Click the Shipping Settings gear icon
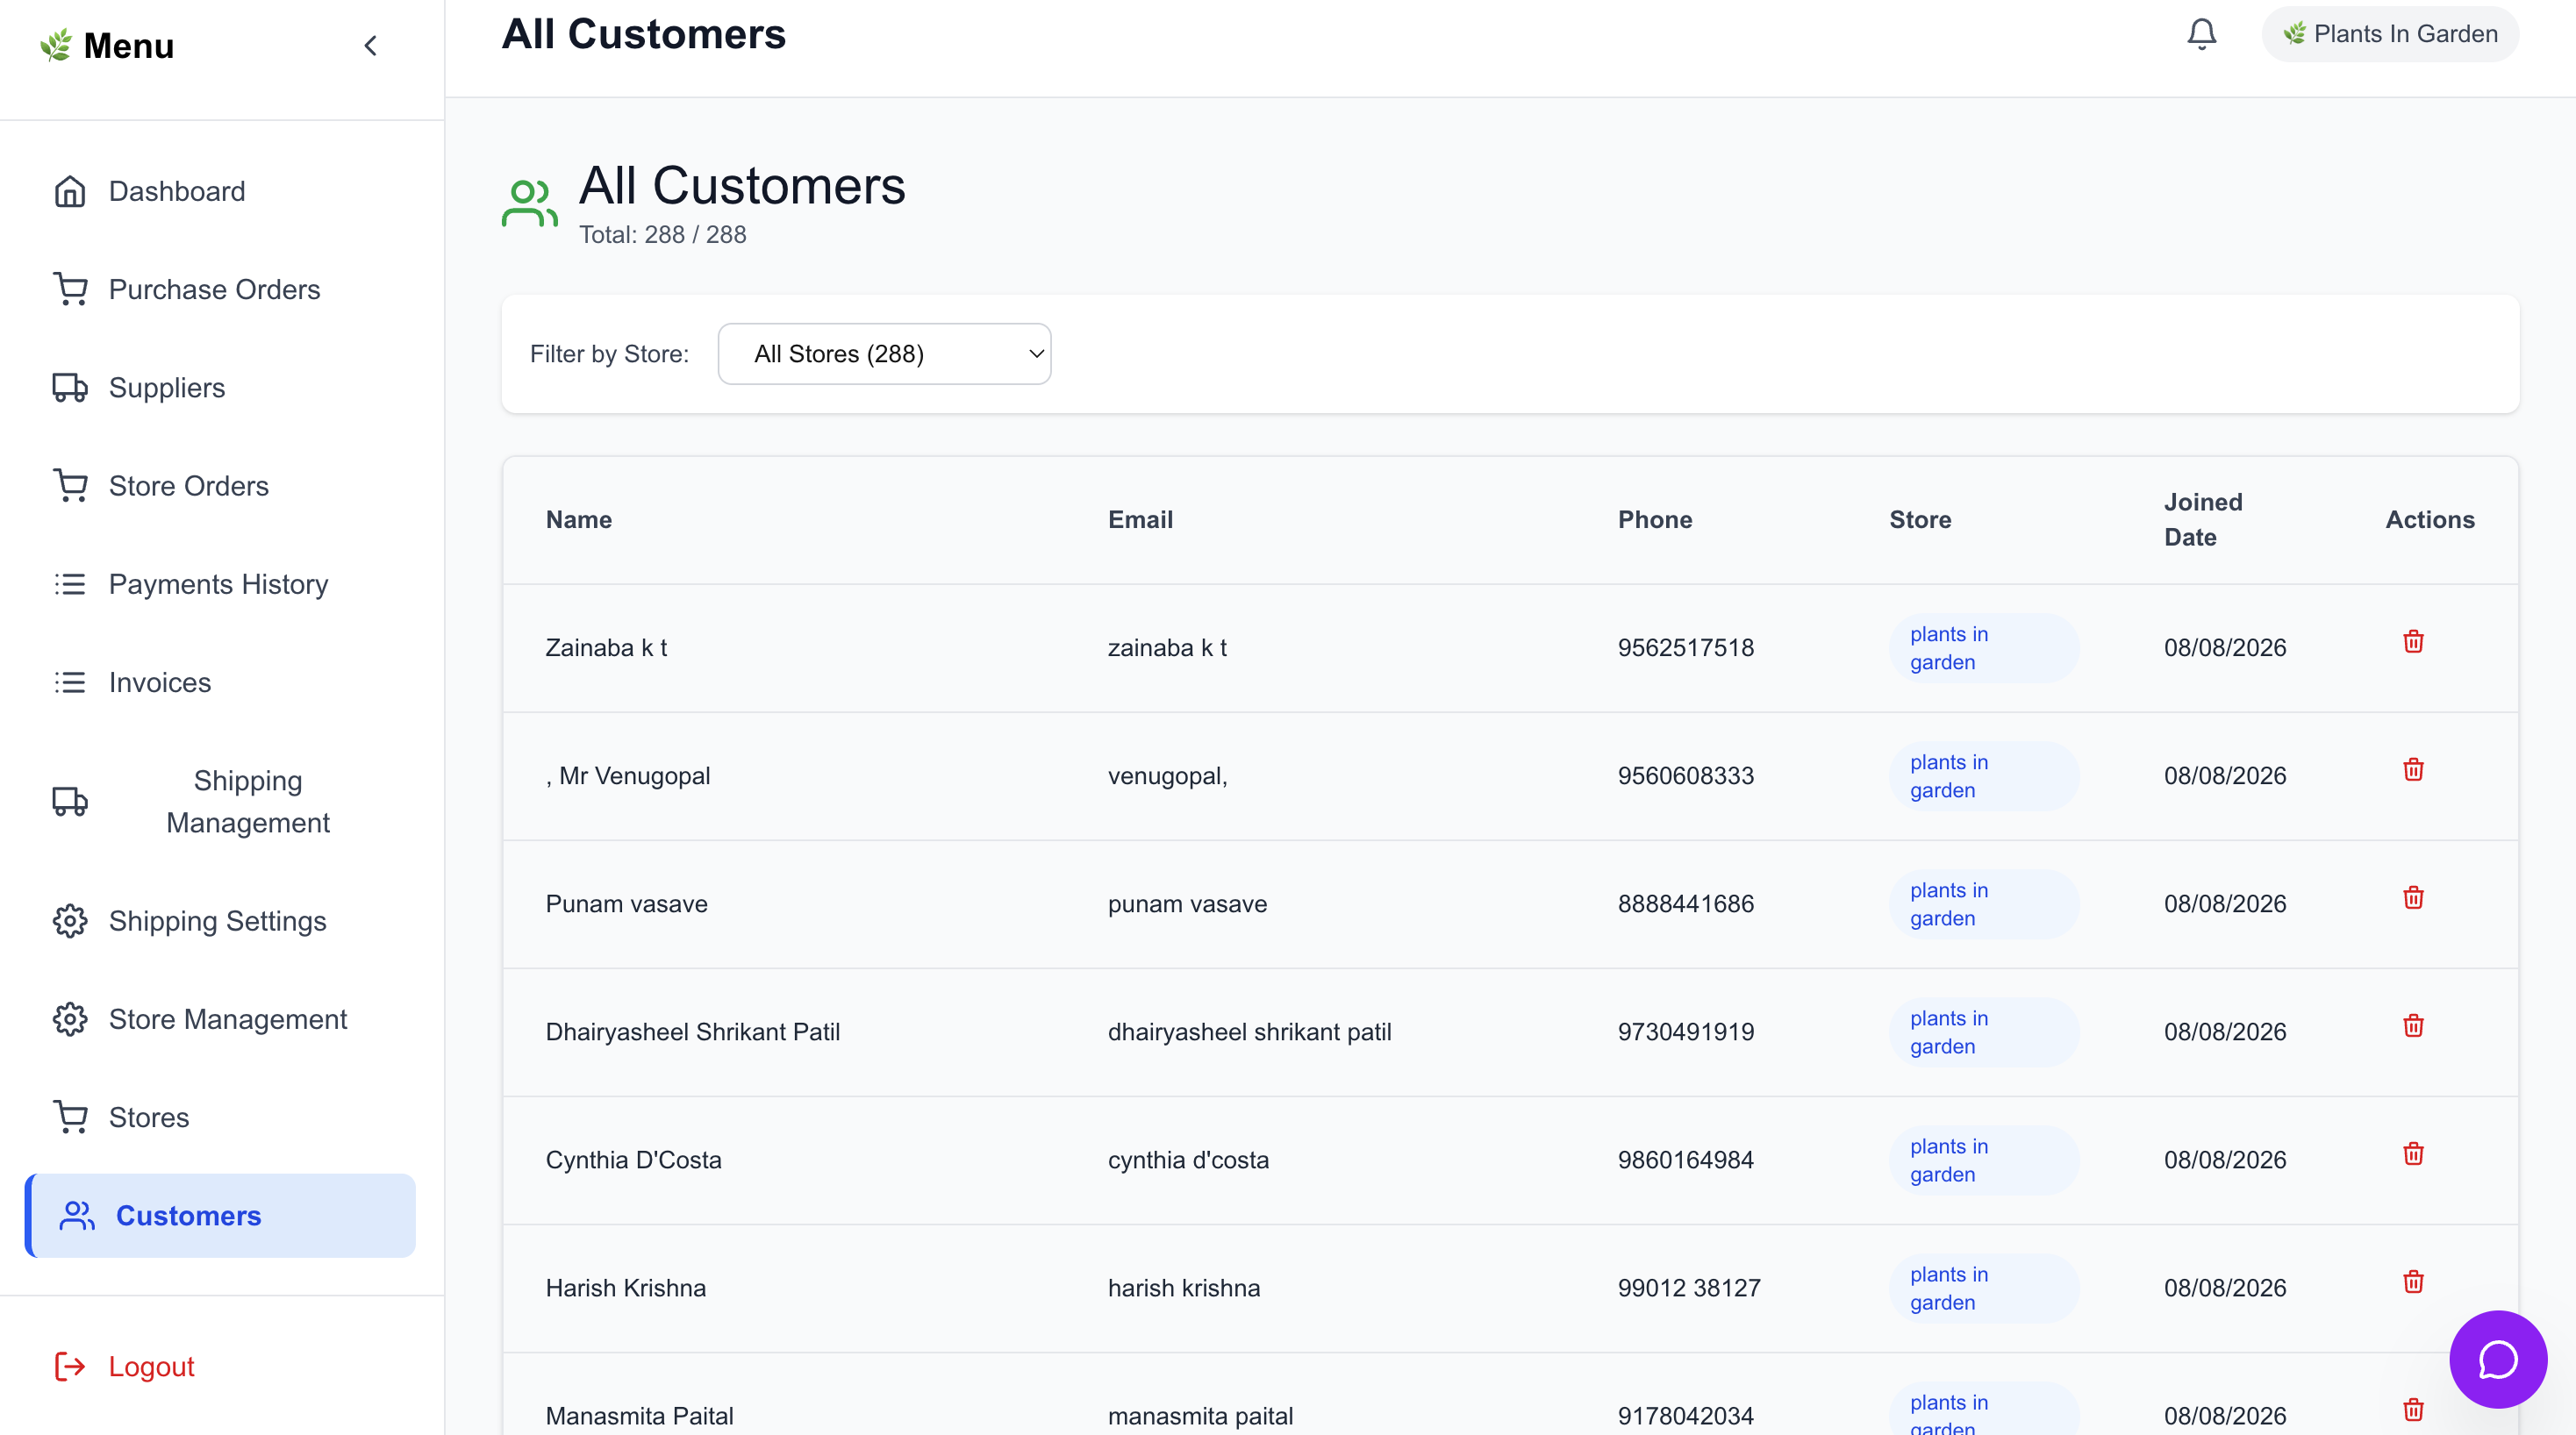 point(70,921)
